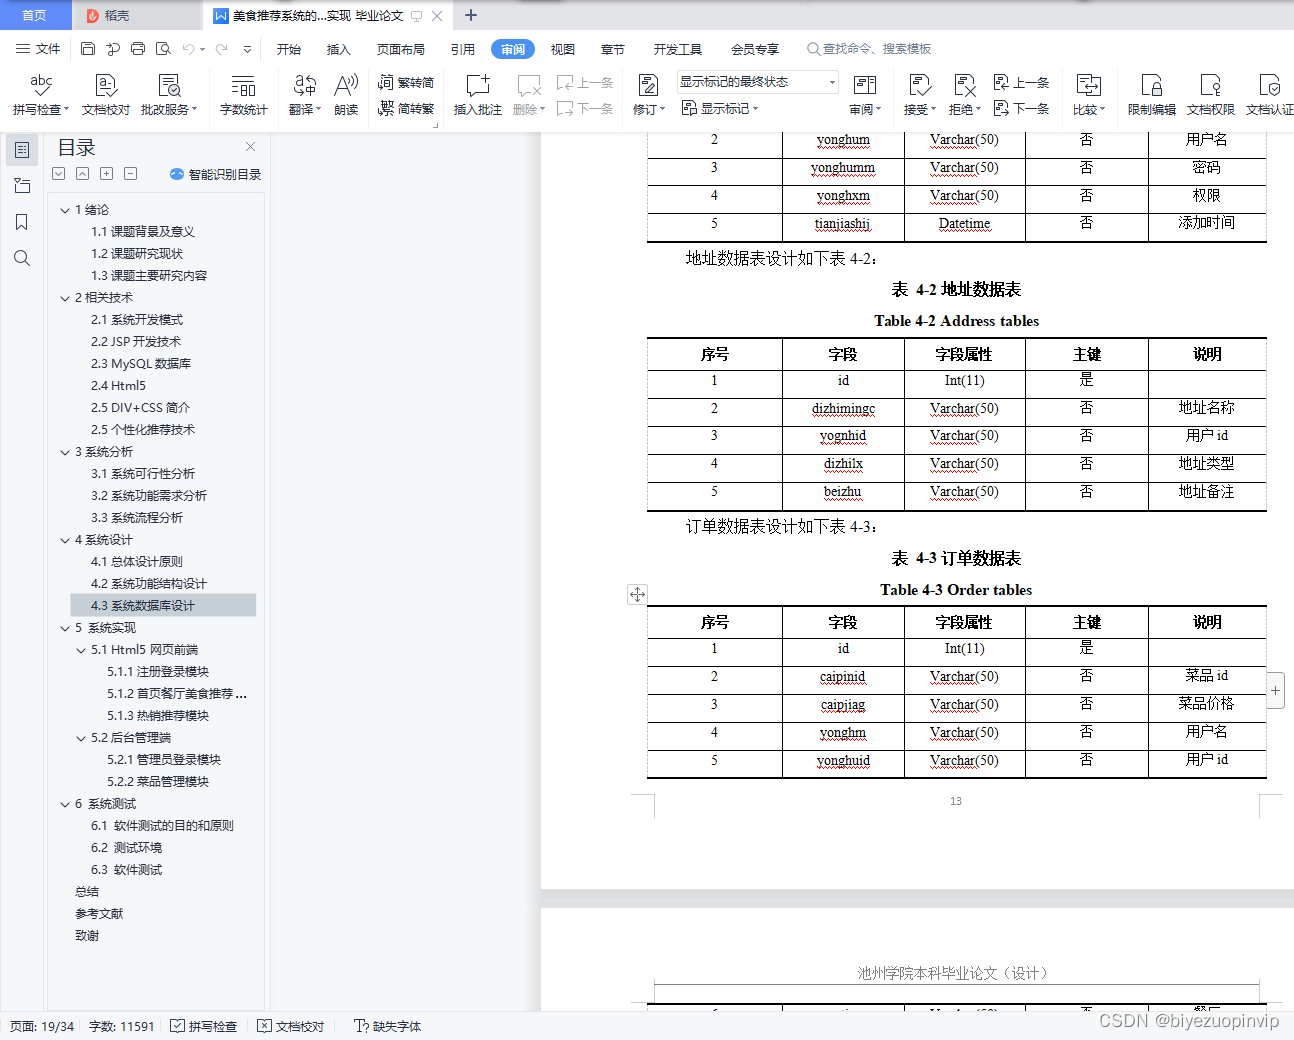
Task: Click the track changes icon (修订)
Action: [648, 86]
